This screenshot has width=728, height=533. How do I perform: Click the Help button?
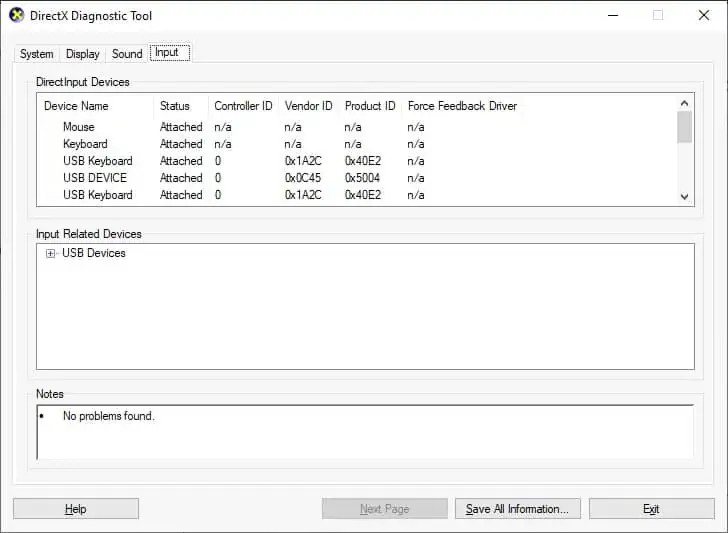(76, 509)
